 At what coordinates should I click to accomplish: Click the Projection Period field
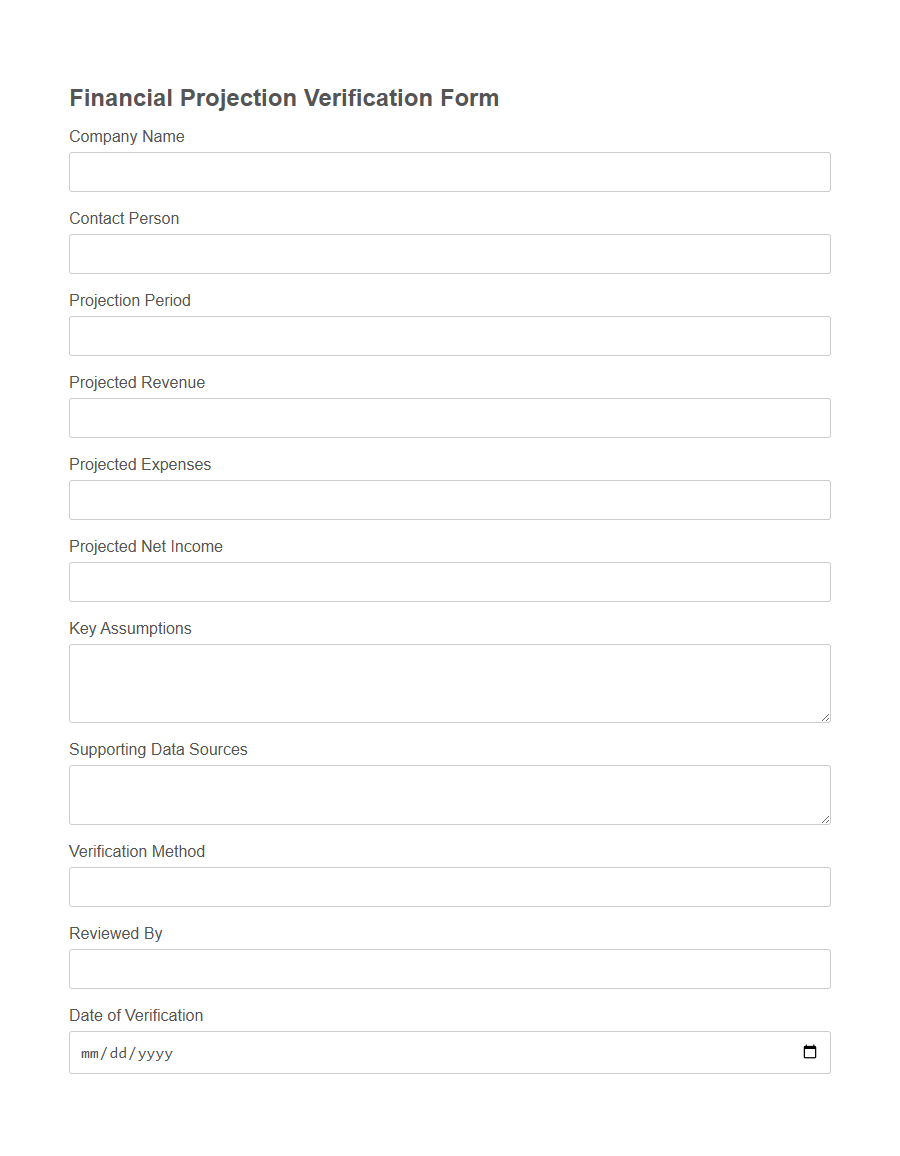click(x=449, y=335)
